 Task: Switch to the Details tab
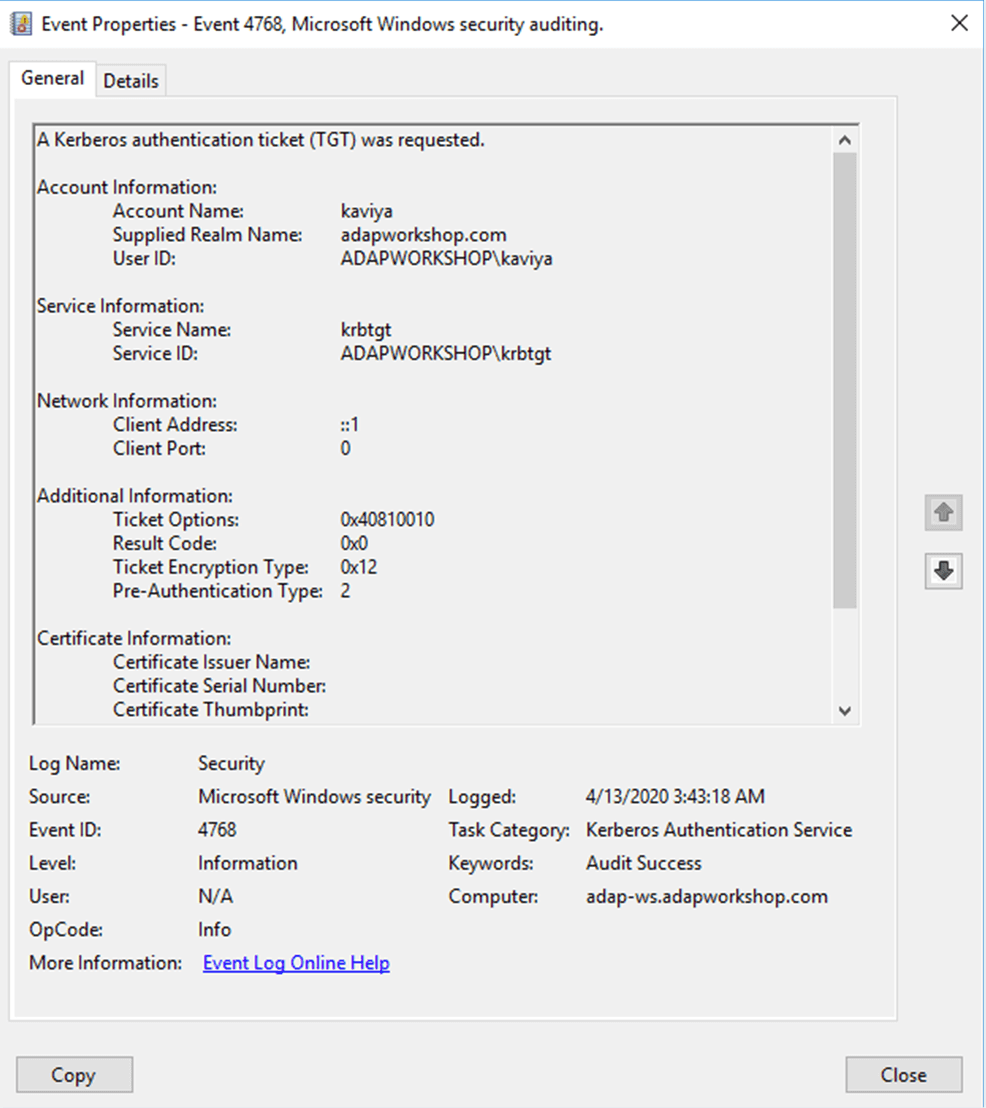131,79
